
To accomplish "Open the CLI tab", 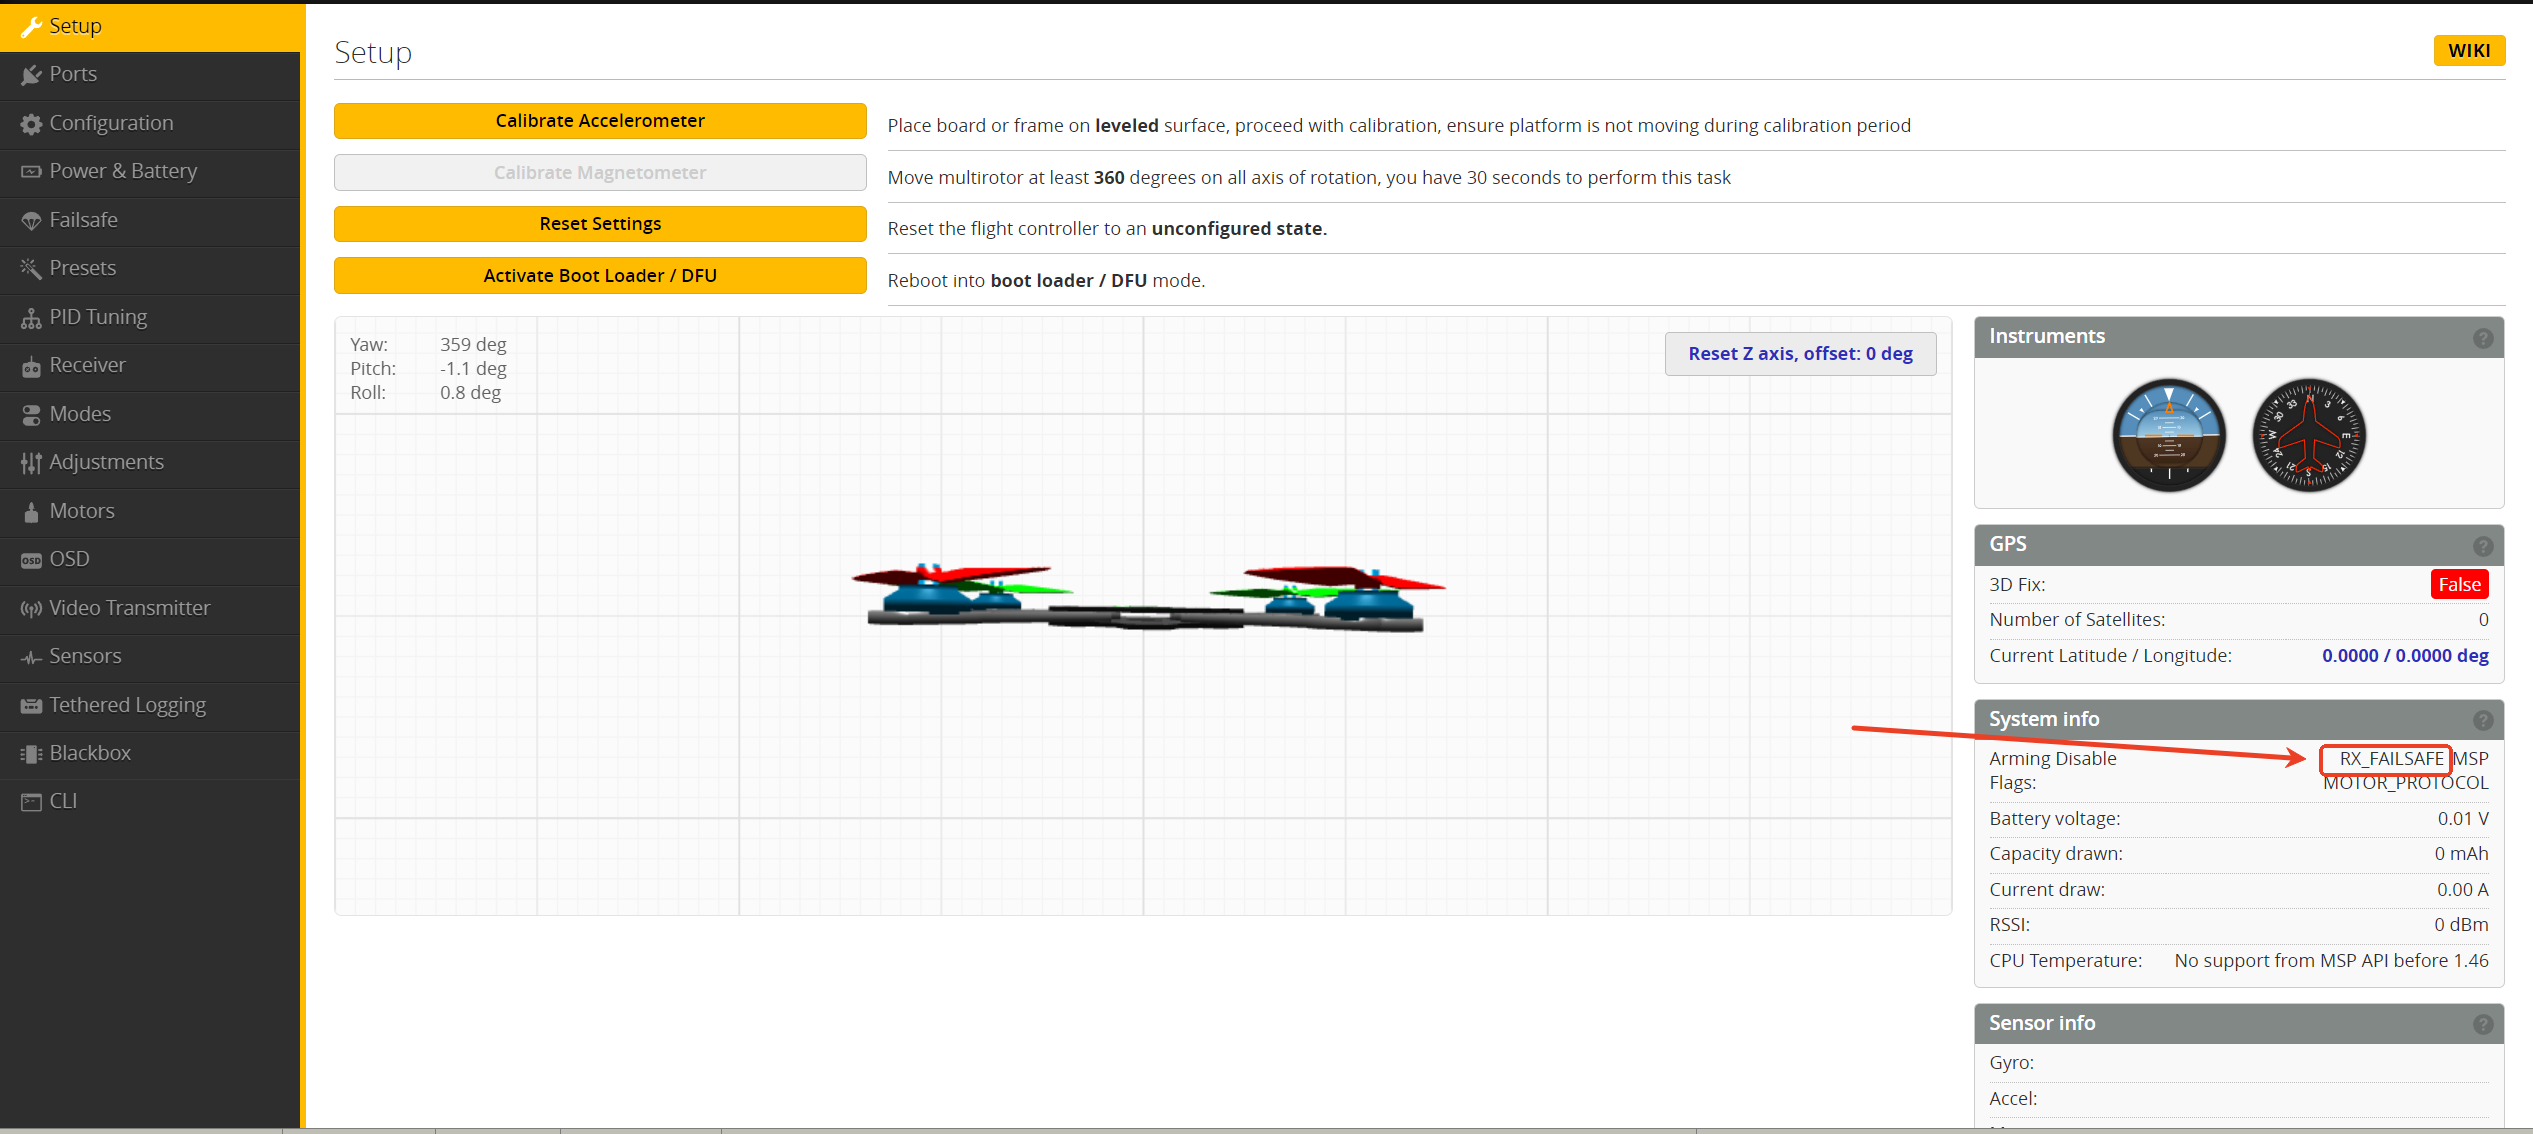I will coord(63,801).
